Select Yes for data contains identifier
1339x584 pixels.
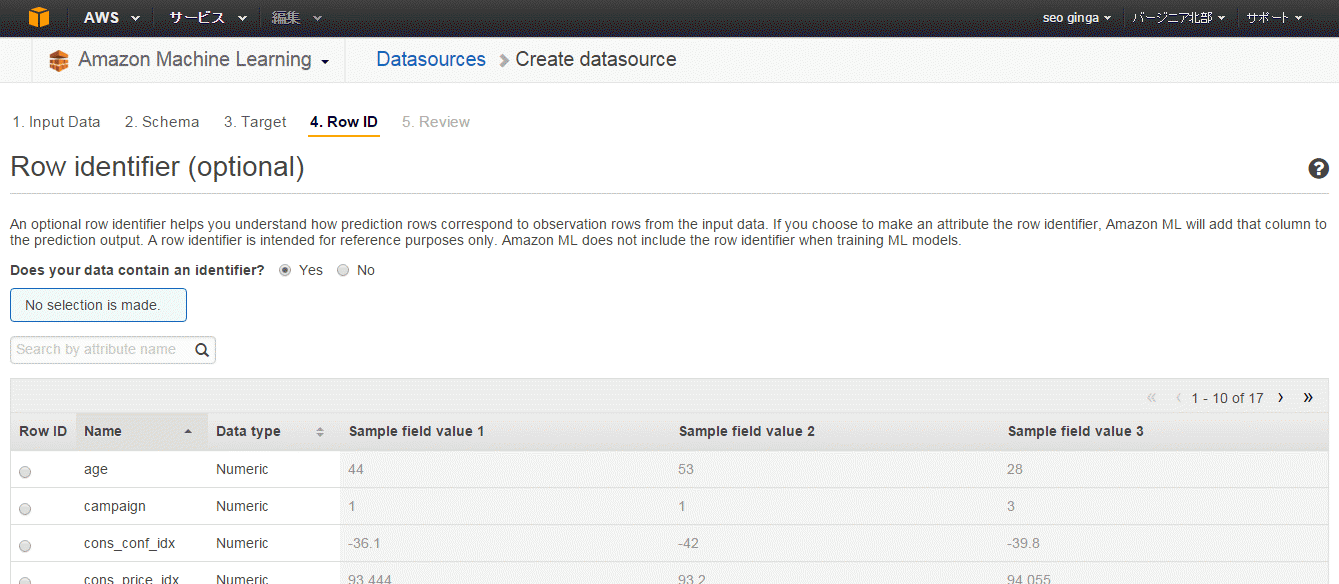[286, 270]
